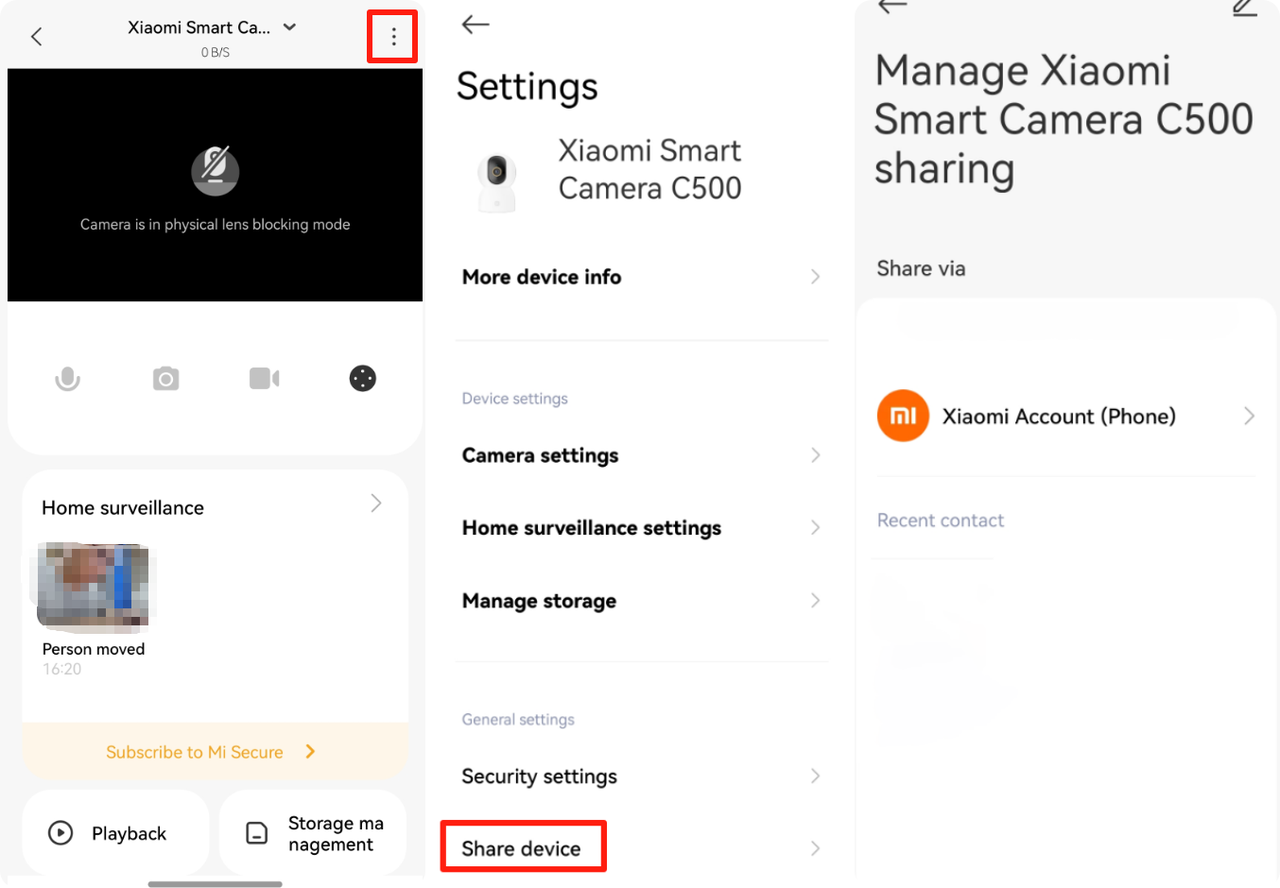Viewport: 1280px width, 888px height.
Task: Open the pan-tilt direction control icon
Action: click(362, 379)
